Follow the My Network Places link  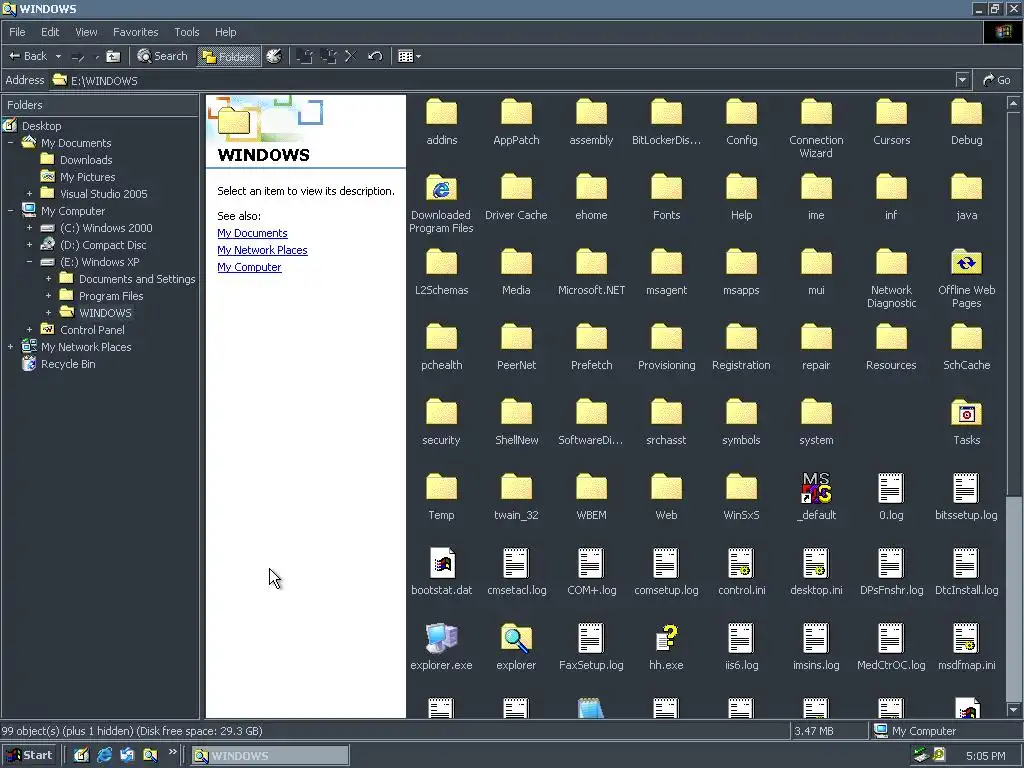(x=262, y=250)
